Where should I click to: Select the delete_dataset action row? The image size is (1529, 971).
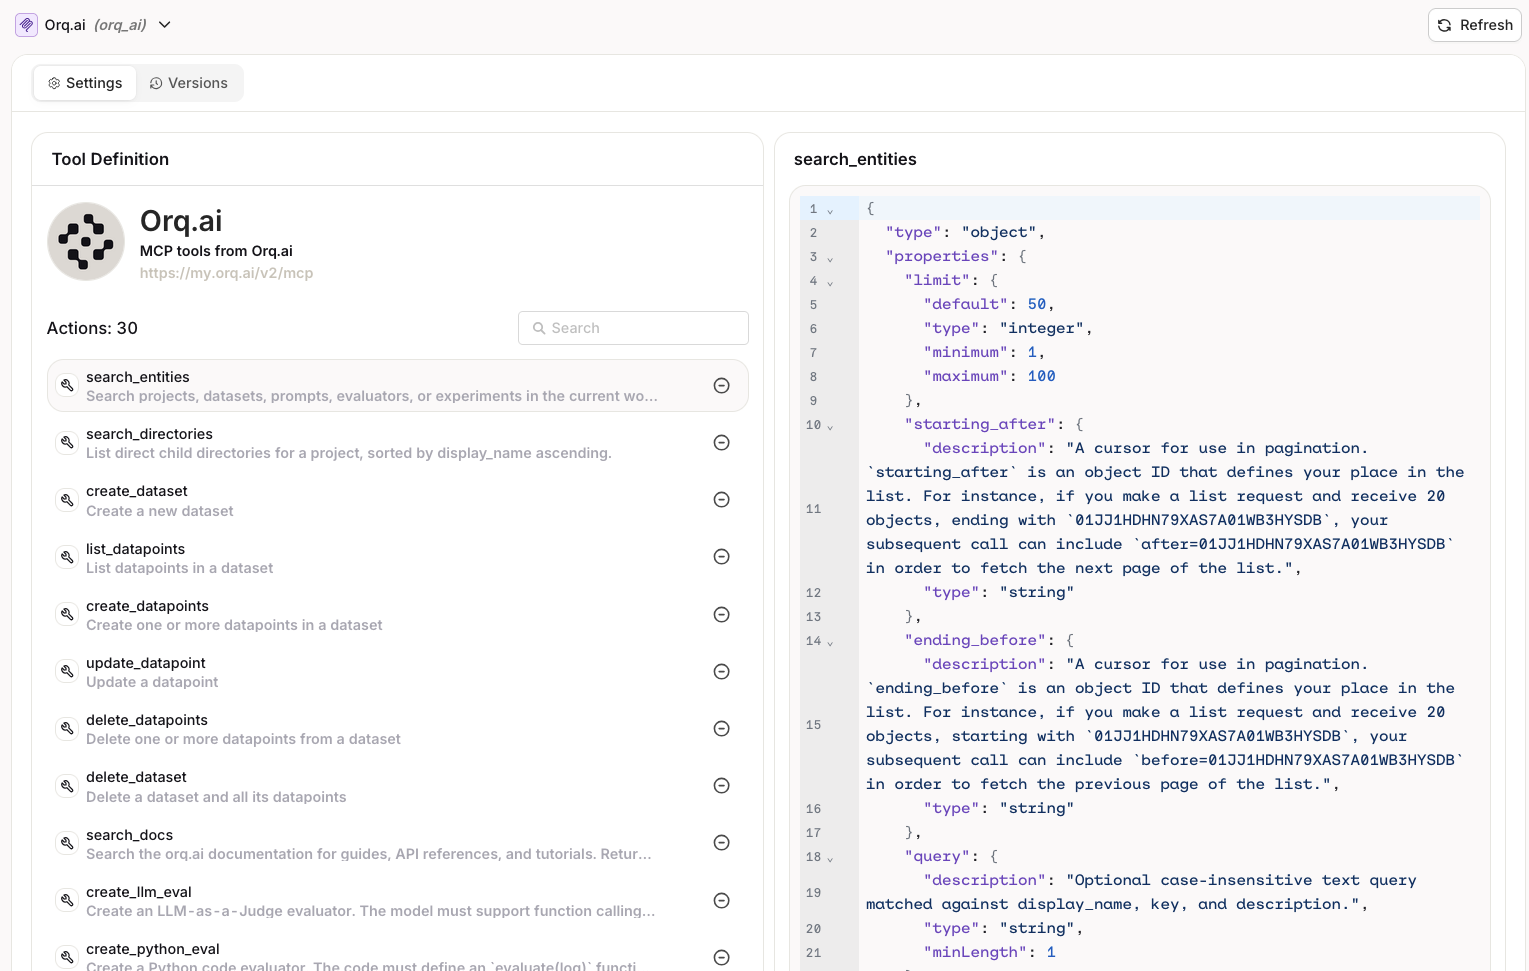pos(398,786)
